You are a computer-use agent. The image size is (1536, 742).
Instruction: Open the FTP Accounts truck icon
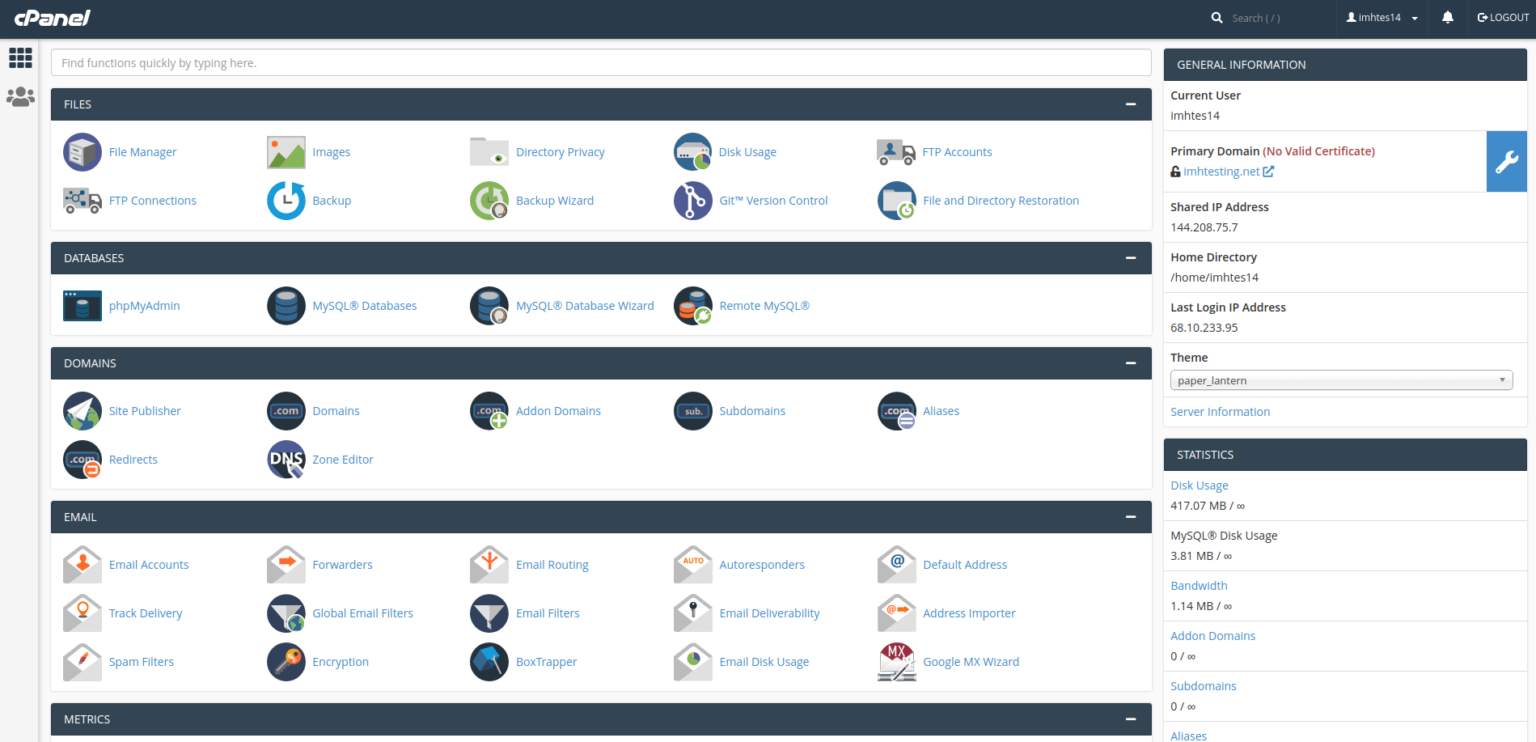point(896,152)
